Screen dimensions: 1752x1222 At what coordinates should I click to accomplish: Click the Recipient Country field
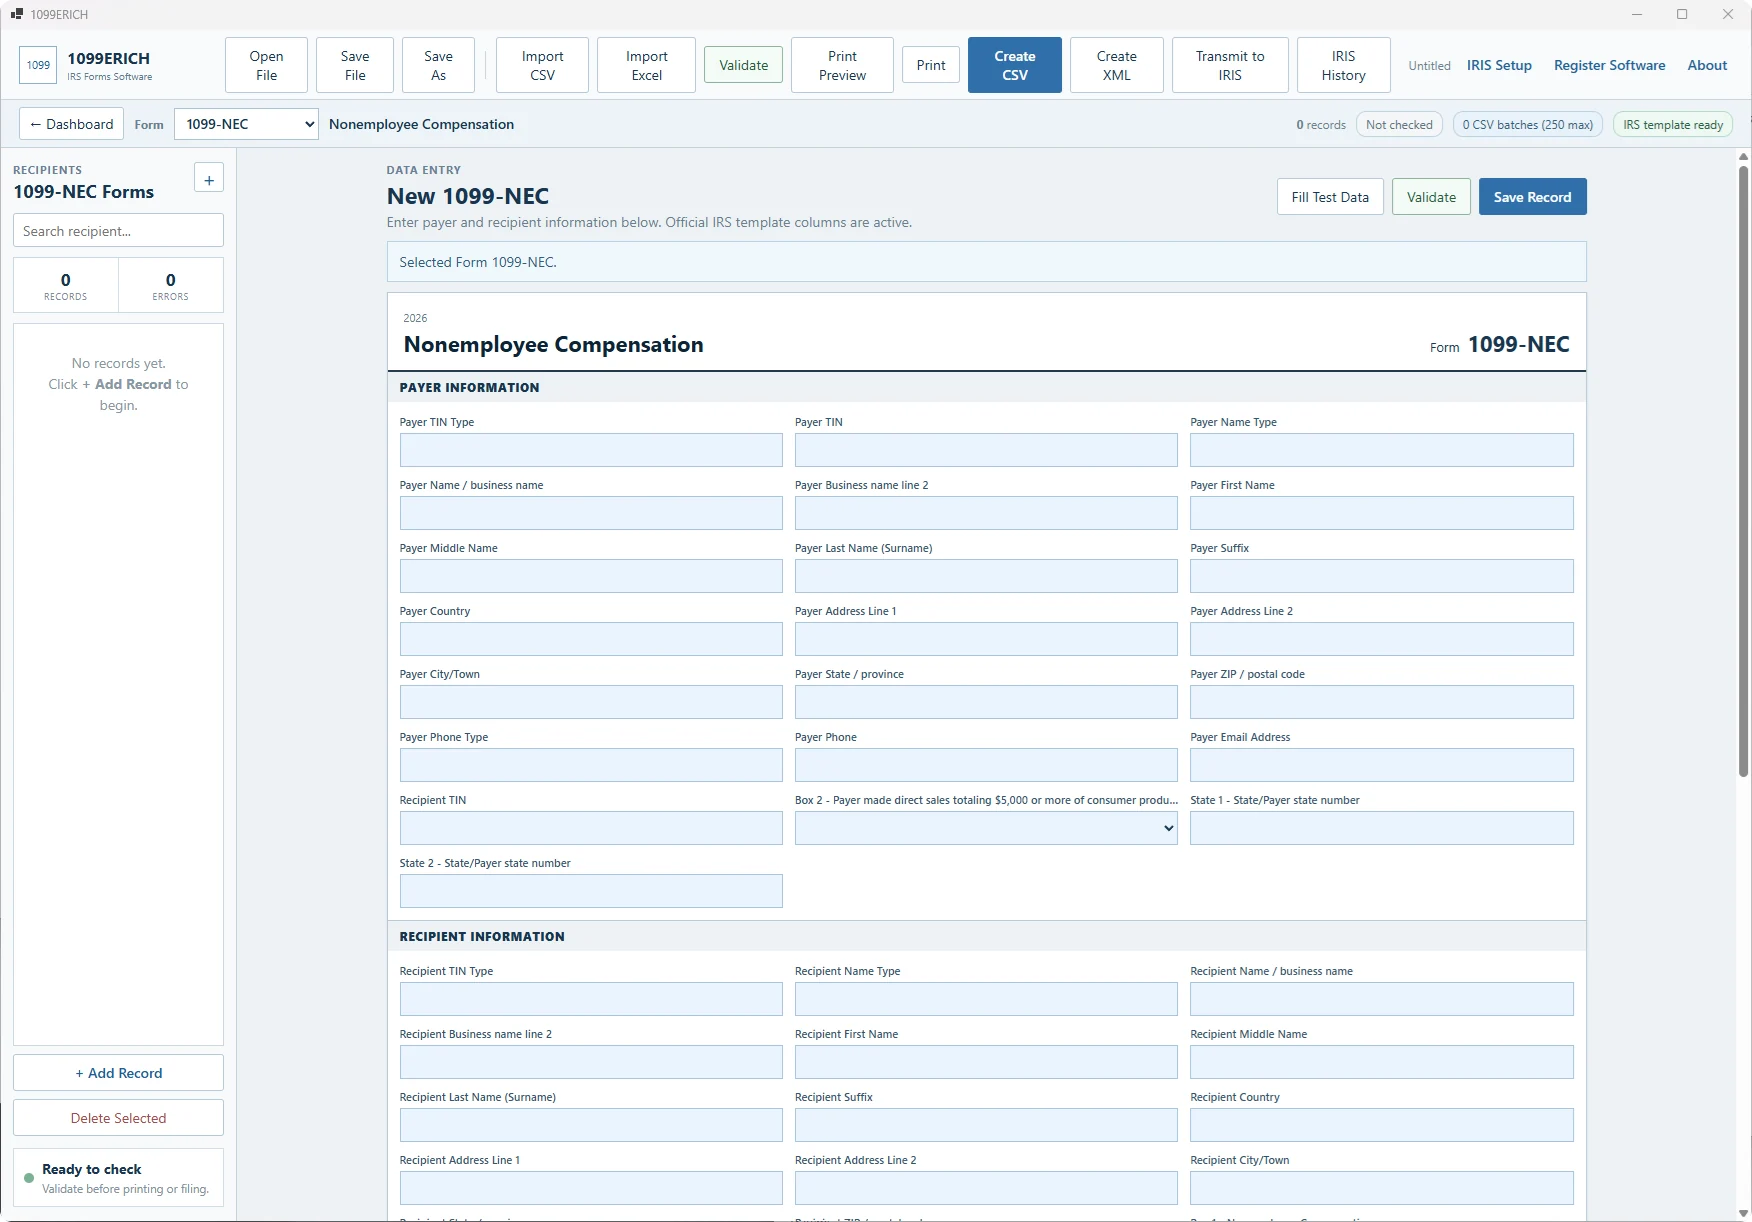point(1382,1125)
